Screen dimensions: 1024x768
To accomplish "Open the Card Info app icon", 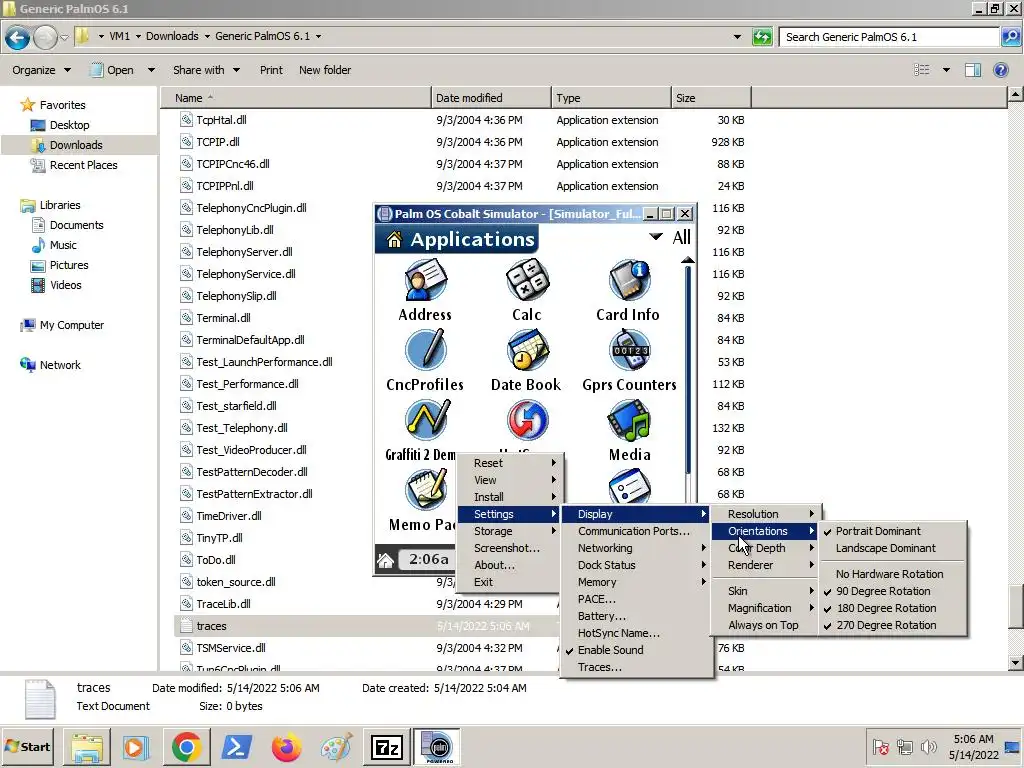I will (x=629, y=281).
